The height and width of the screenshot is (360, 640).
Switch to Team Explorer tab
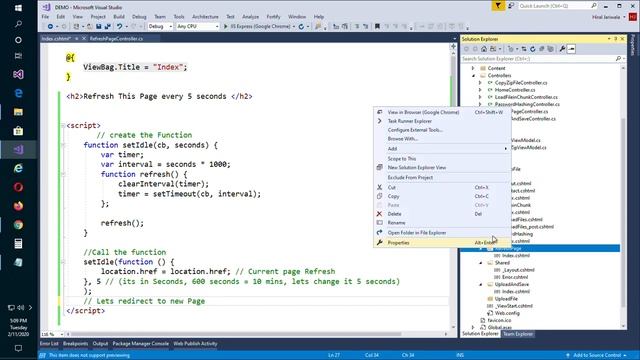(x=518, y=334)
